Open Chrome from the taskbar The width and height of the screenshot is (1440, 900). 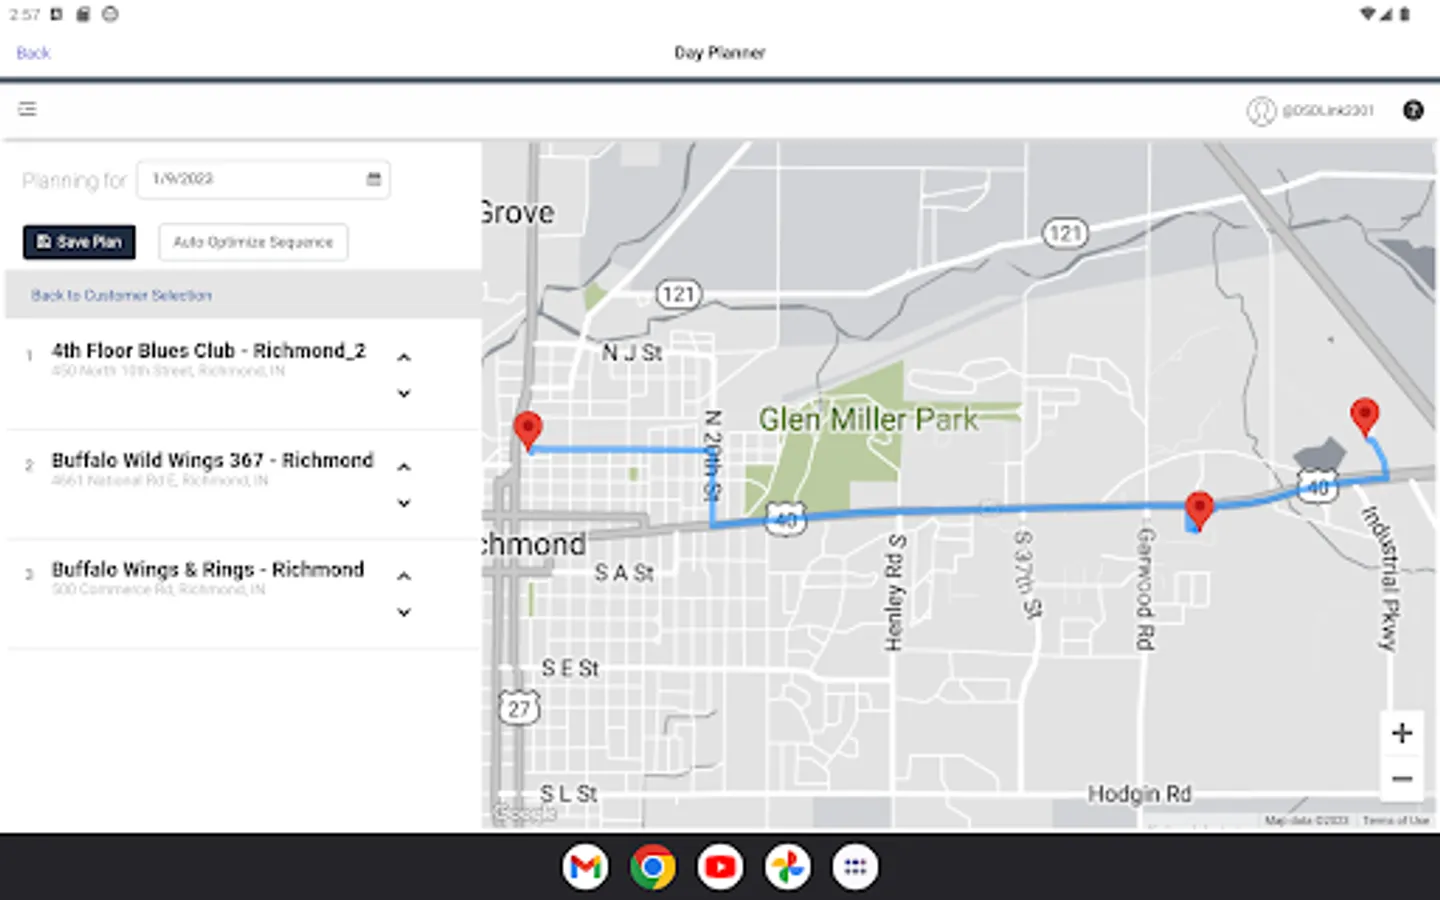tap(653, 867)
